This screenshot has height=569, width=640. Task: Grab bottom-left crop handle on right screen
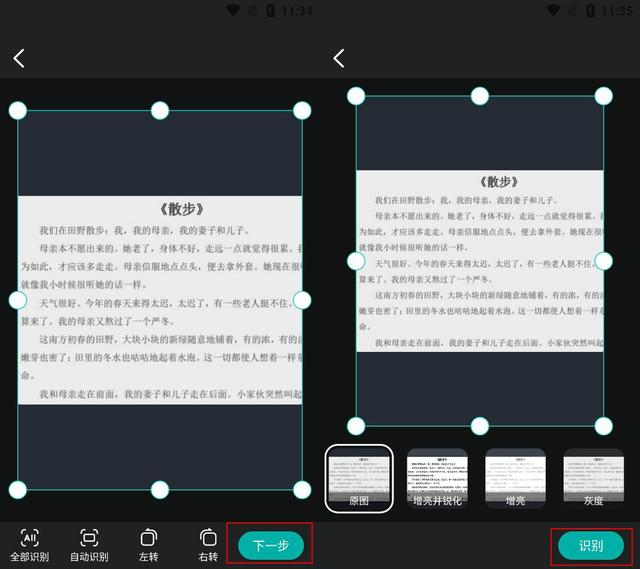coord(356,426)
